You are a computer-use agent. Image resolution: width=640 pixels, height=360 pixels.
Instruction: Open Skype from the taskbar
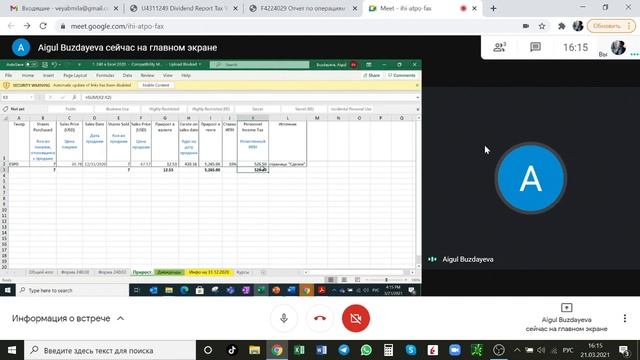(411, 350)
